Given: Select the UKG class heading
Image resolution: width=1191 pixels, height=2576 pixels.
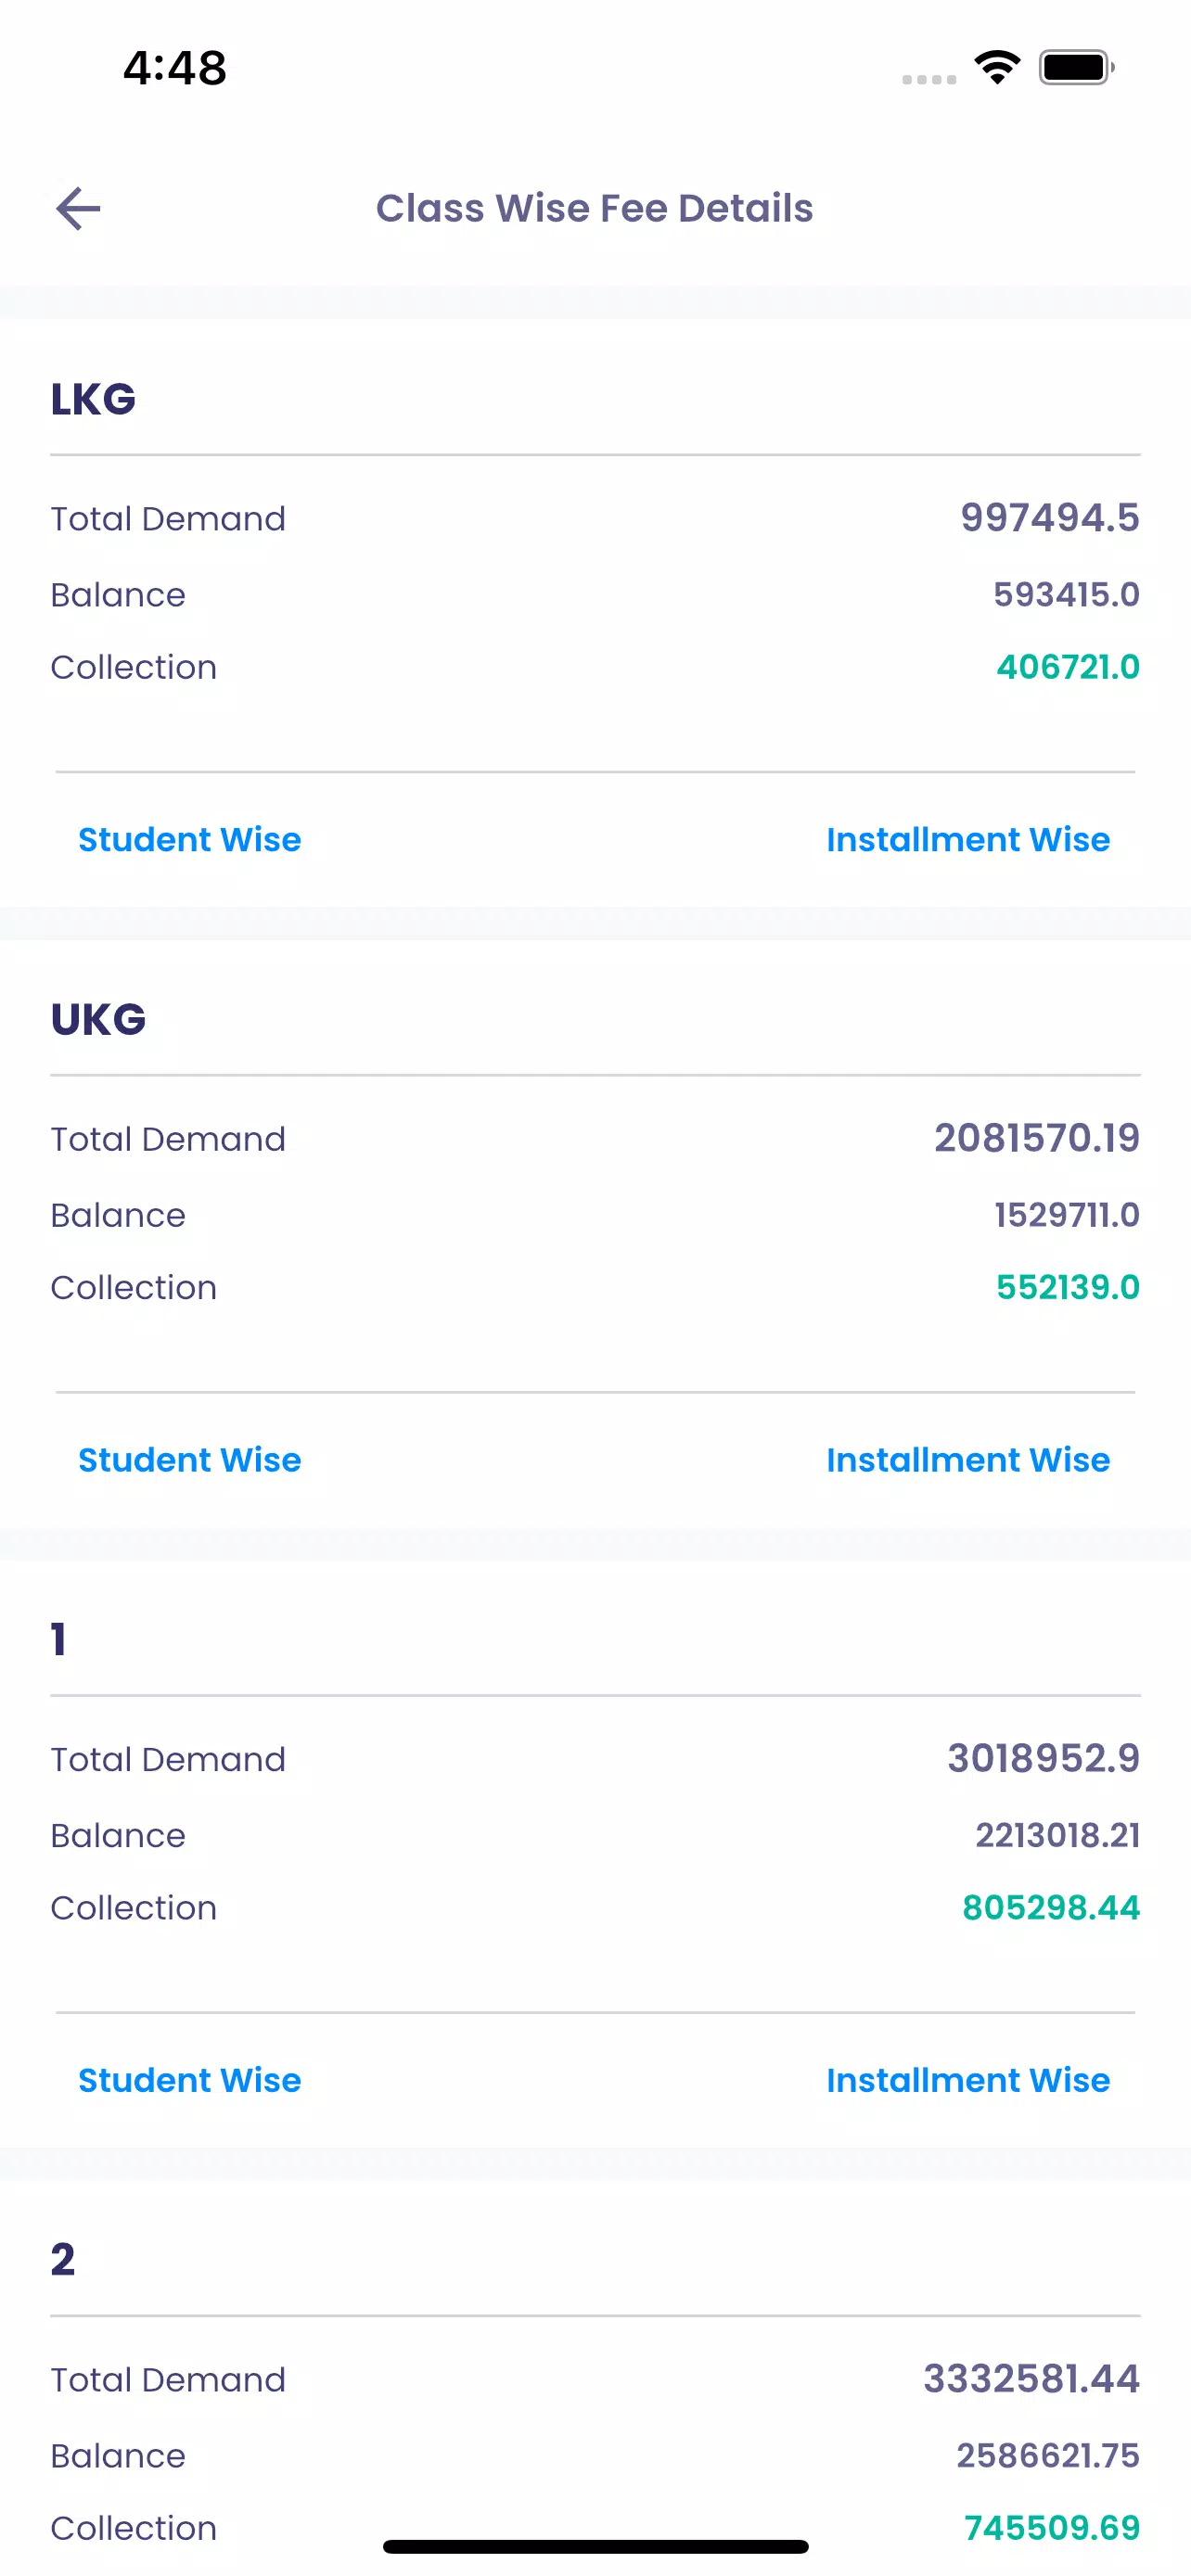Looking at the screenshot, I should (98, 1019).
